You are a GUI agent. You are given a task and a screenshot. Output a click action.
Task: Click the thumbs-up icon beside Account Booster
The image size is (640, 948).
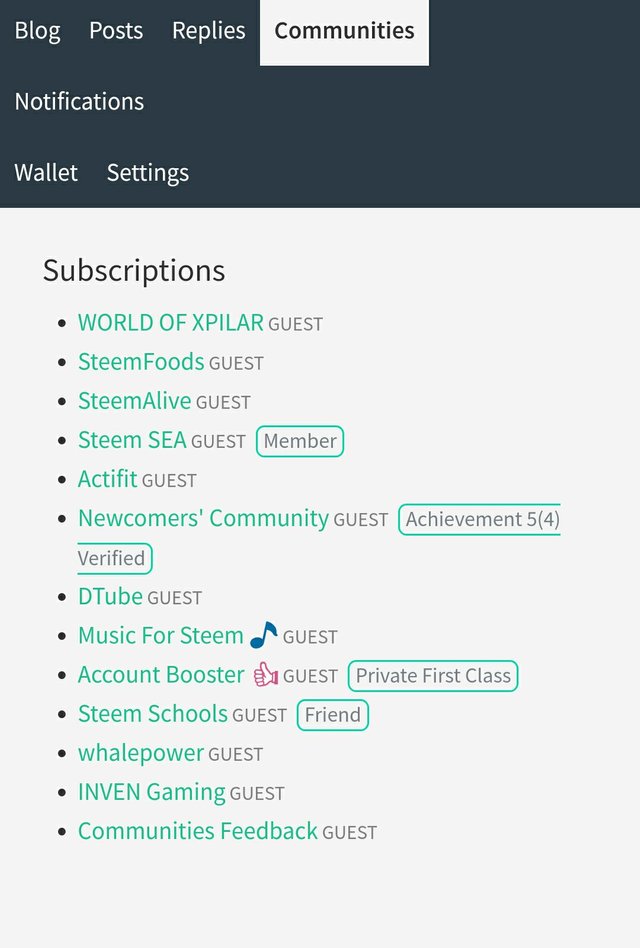click(264, 675)
